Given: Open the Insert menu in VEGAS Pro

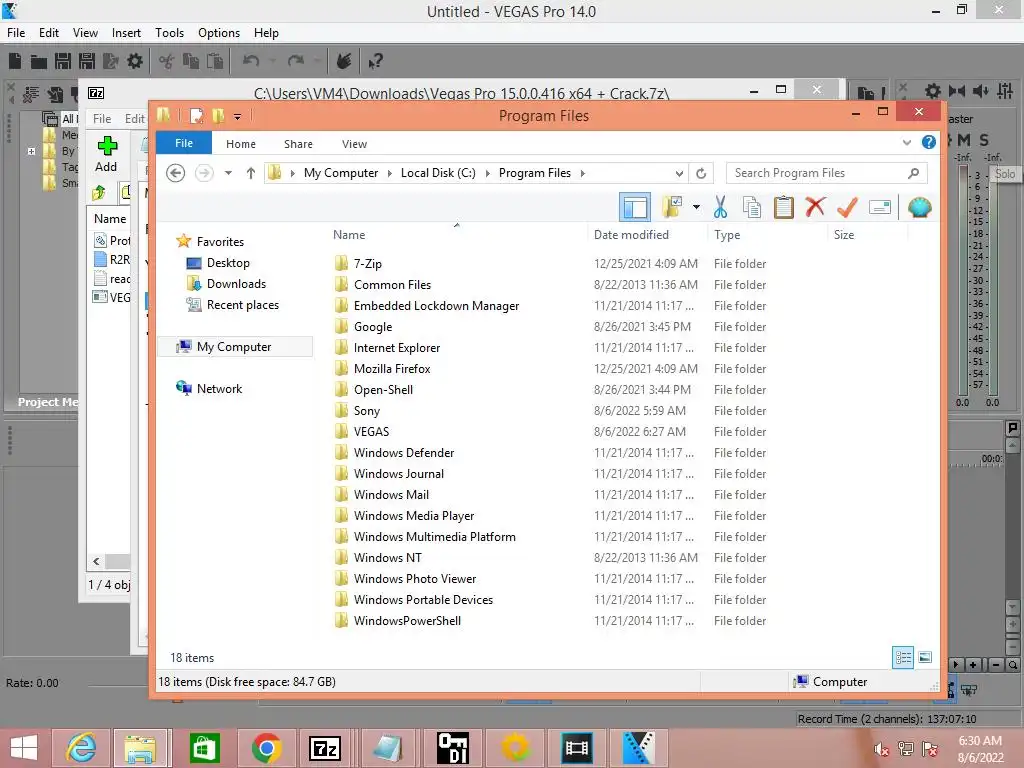Looking at the screenshot, I should click(x=126, y=33).
